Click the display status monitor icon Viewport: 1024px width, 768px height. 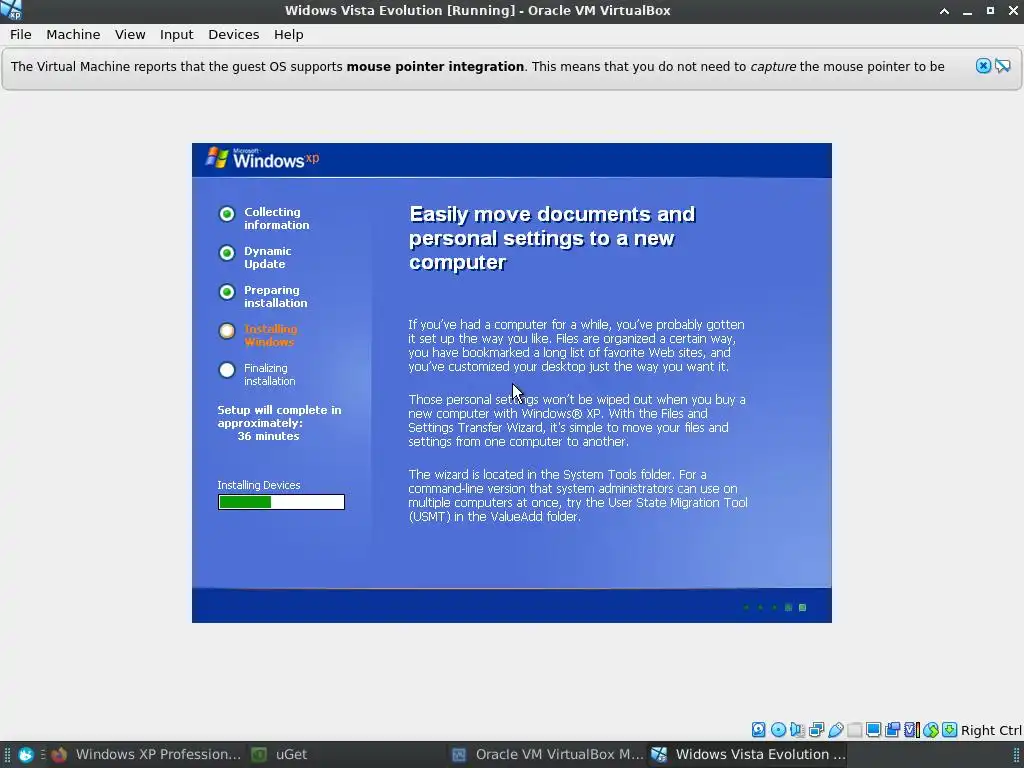click(874, 729)
